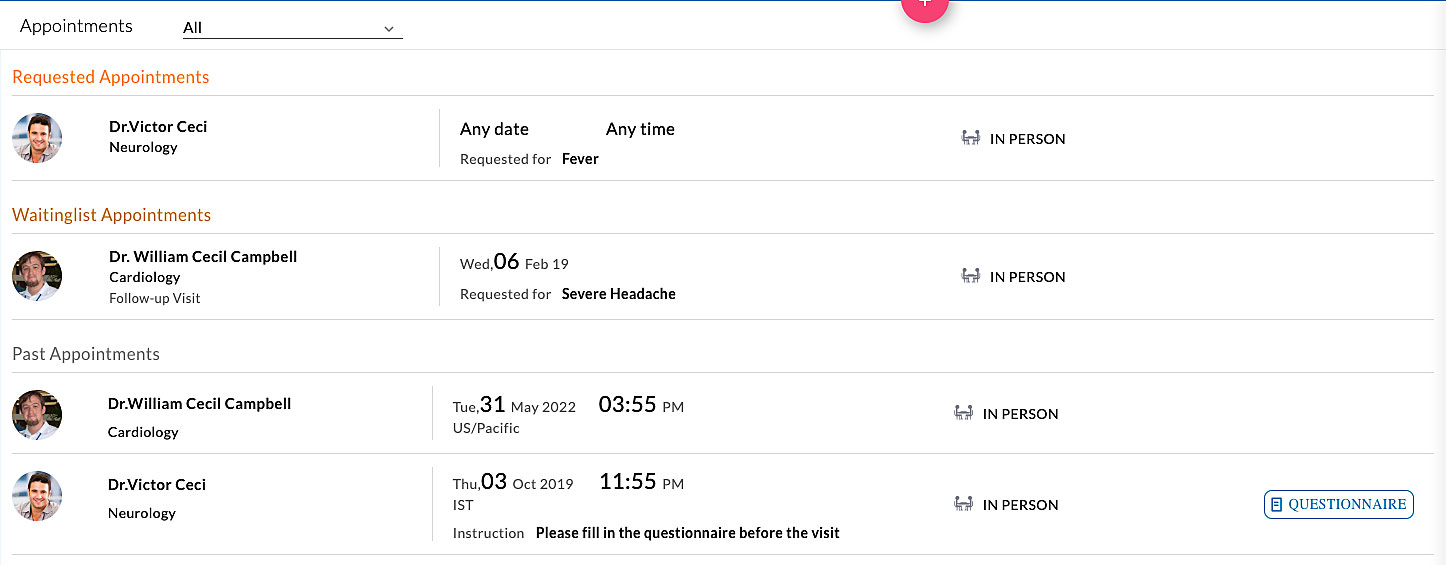Click Dr.Victor Ceci's past appointment avatar
This screenshot has height=565, width=1446.
[37, 496]
